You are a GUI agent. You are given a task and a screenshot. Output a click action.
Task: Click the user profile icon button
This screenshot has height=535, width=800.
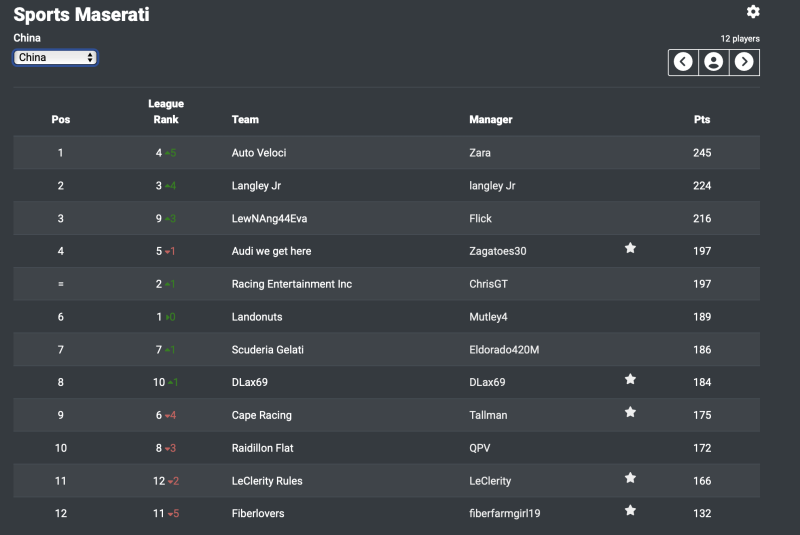(714, 62)
